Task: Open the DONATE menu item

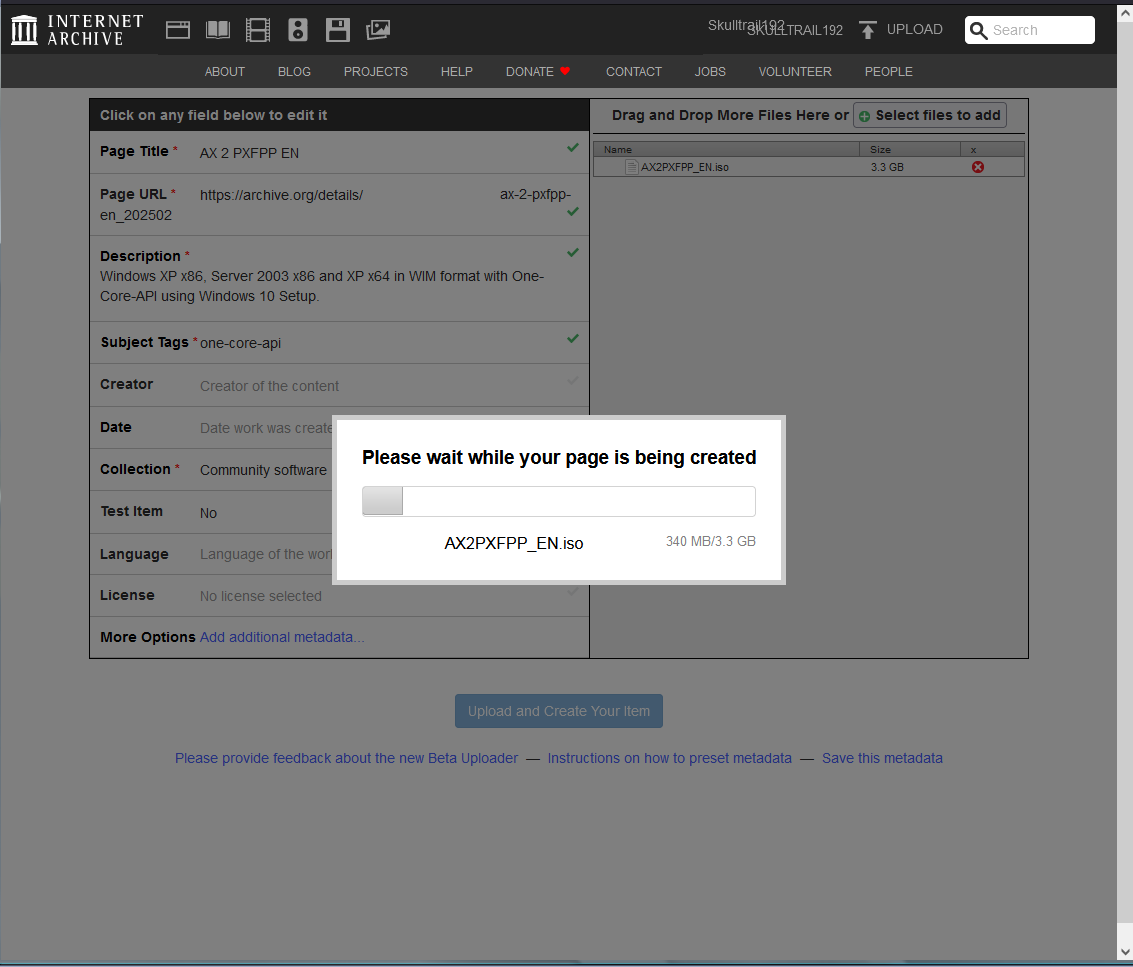Action: coord(530,72)
